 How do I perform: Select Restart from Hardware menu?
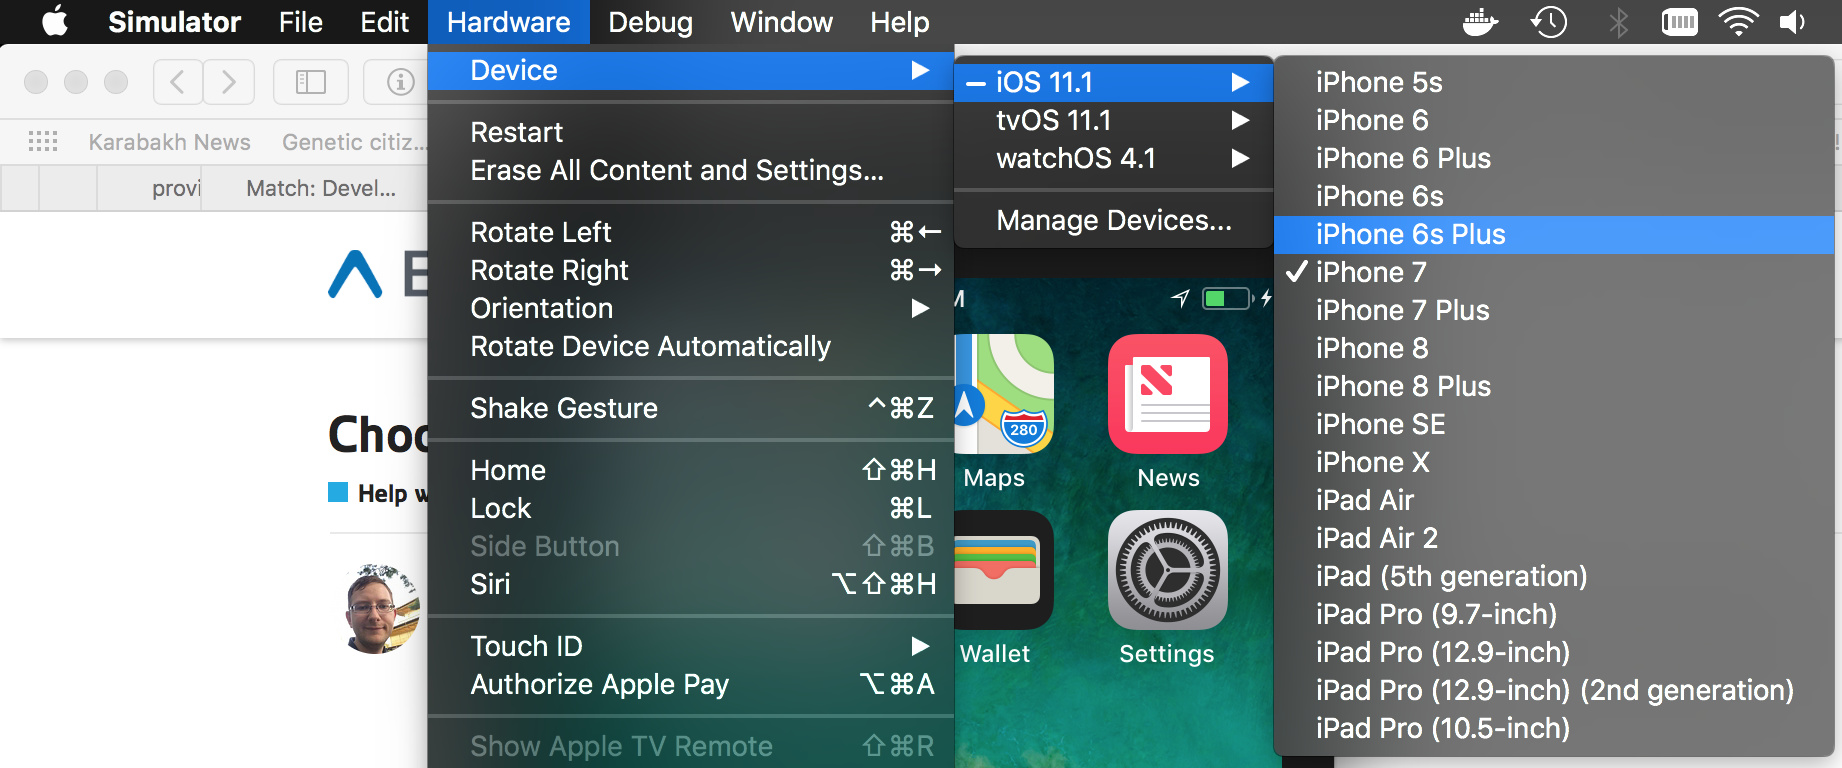click(x=691, y=132)
